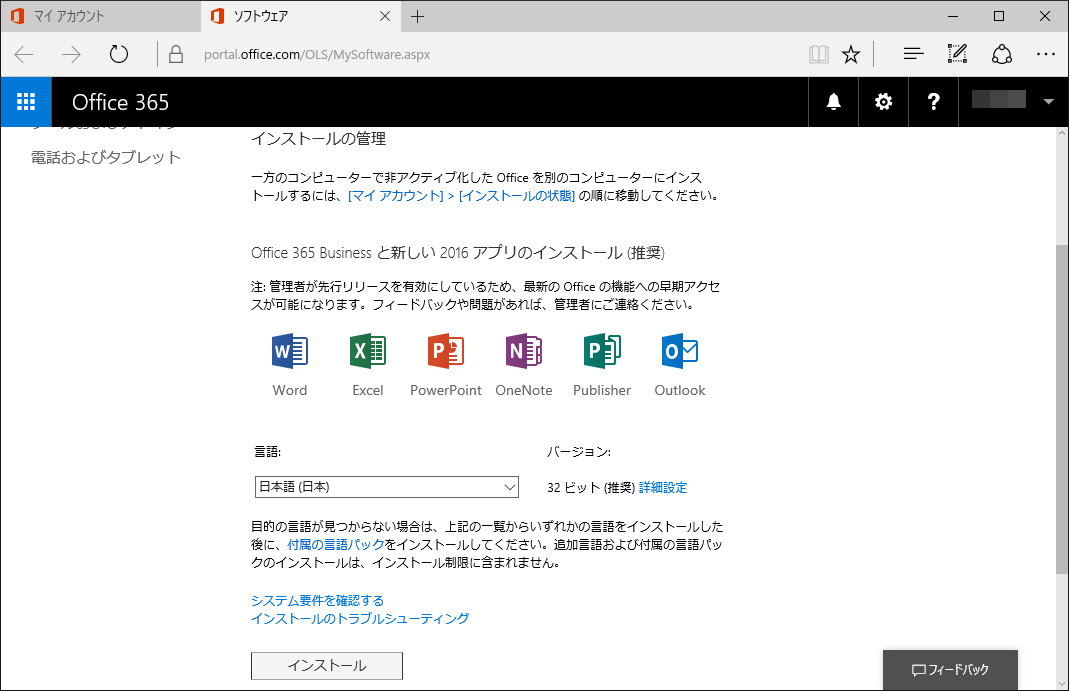This screenshot has width=1069, height=691.
Task: Click the Outlook label text
Action: 680,390
